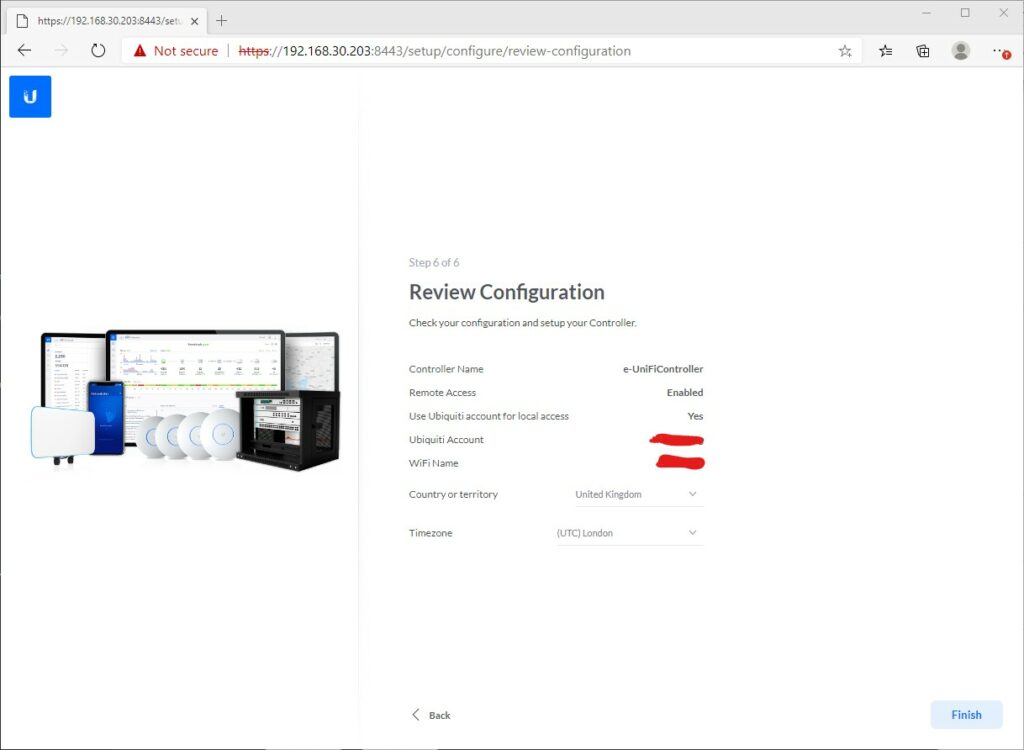Open the browser profile avatar

point(961,50)
